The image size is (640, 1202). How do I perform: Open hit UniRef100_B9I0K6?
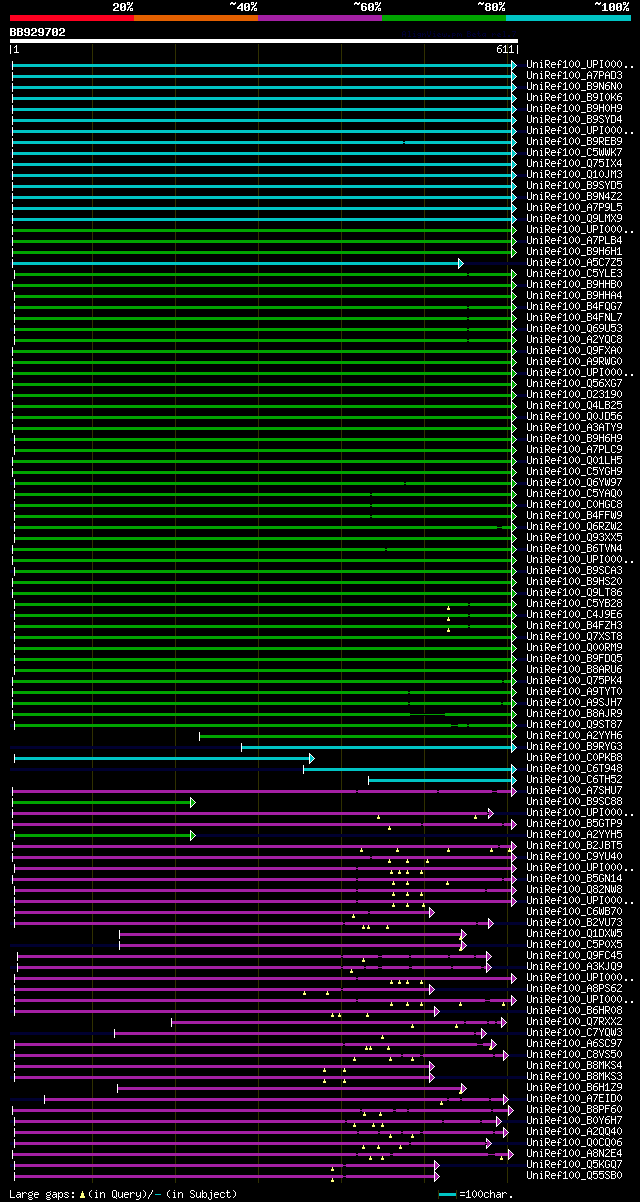(x=575, y=97)
